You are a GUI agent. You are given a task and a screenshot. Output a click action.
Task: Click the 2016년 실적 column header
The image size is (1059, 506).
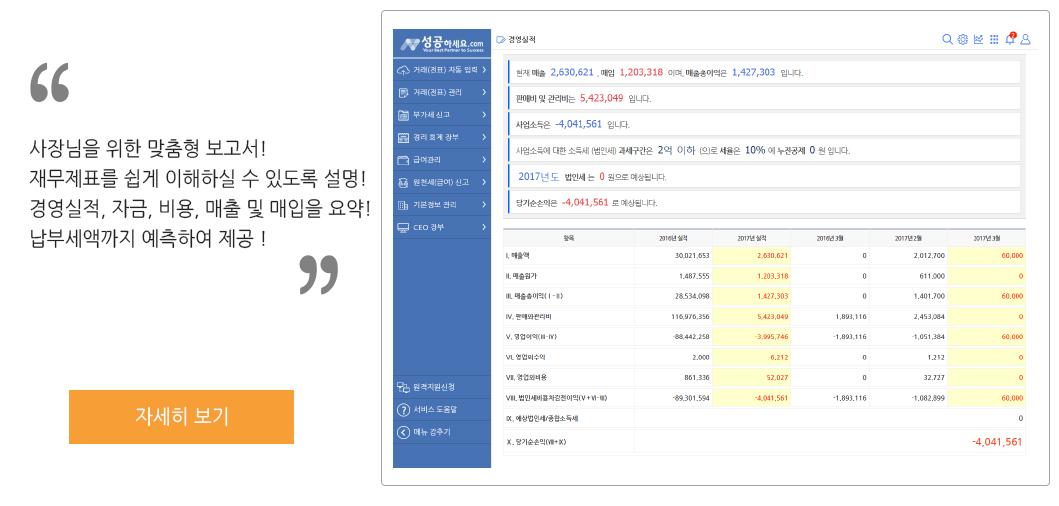[x=673, y=238]
